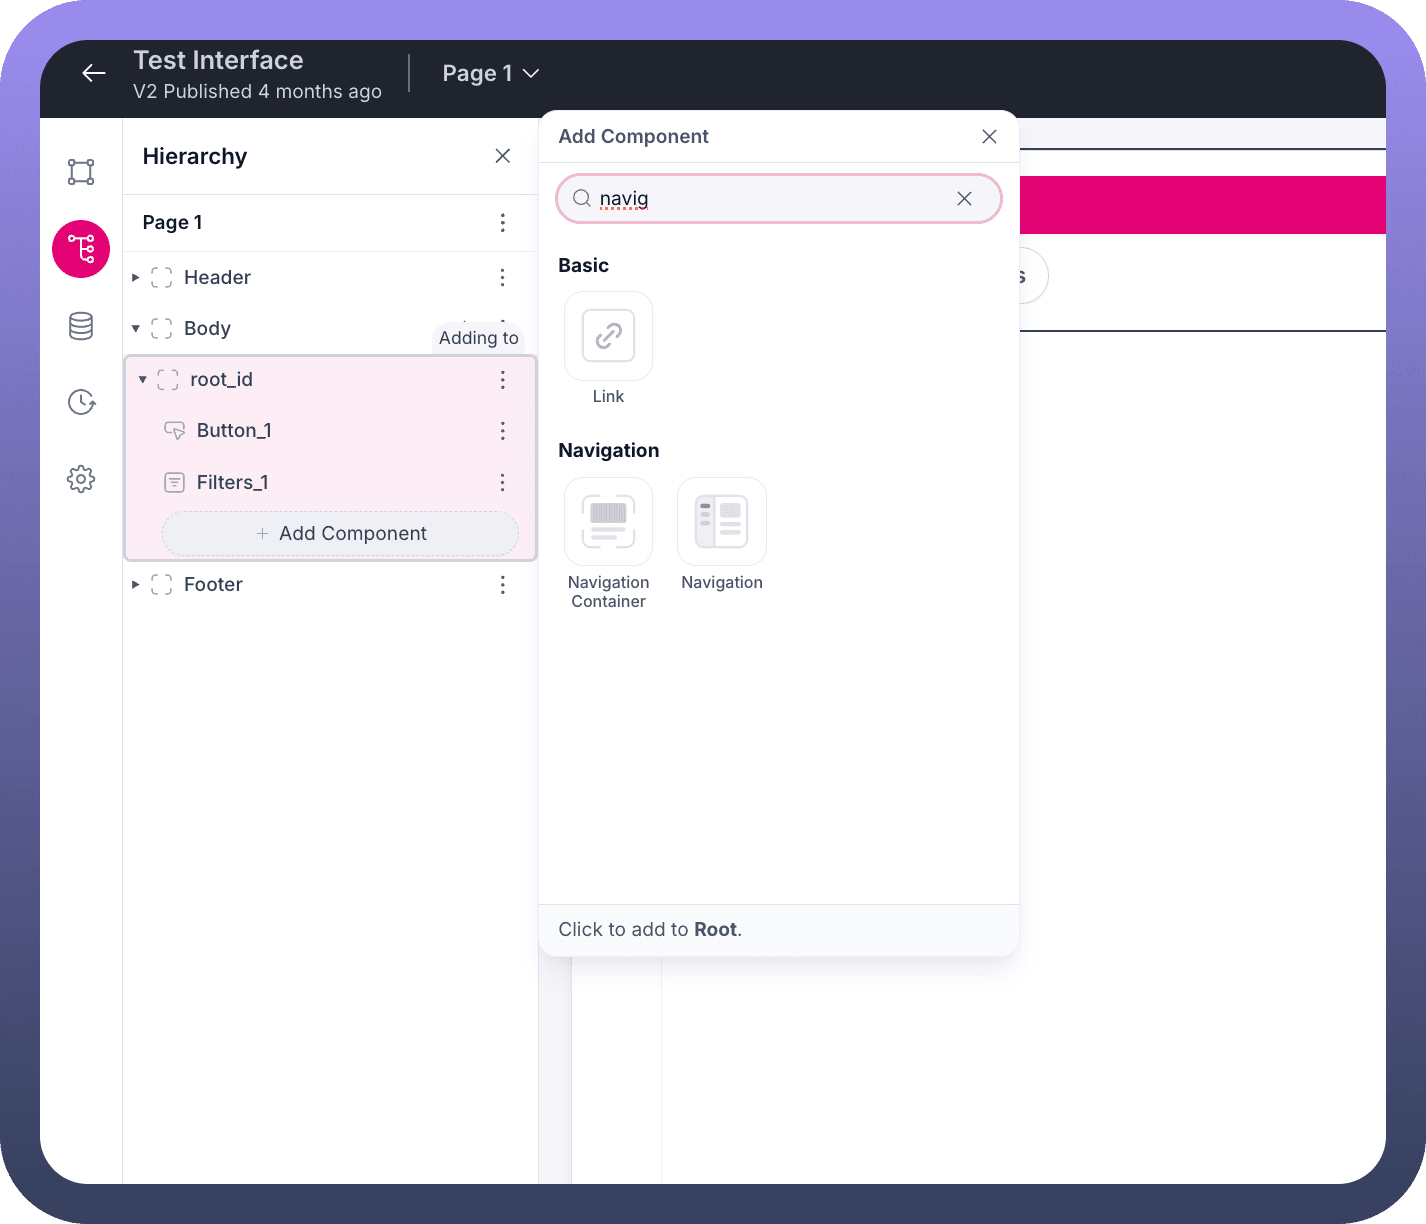1426x1224 pixels.
Task: Click the back arrow next to Test Interface
Action: (94, 73)
